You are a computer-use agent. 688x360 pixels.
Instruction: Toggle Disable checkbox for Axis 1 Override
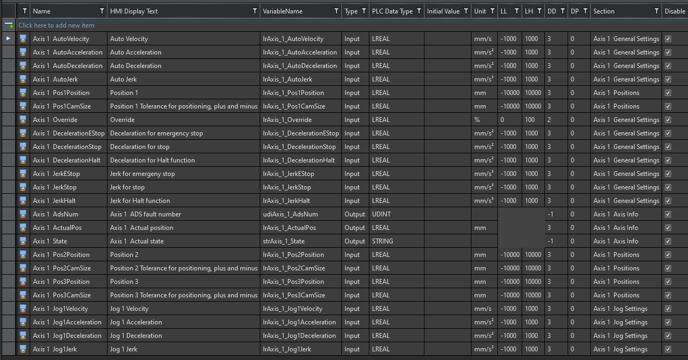point(668,120)
